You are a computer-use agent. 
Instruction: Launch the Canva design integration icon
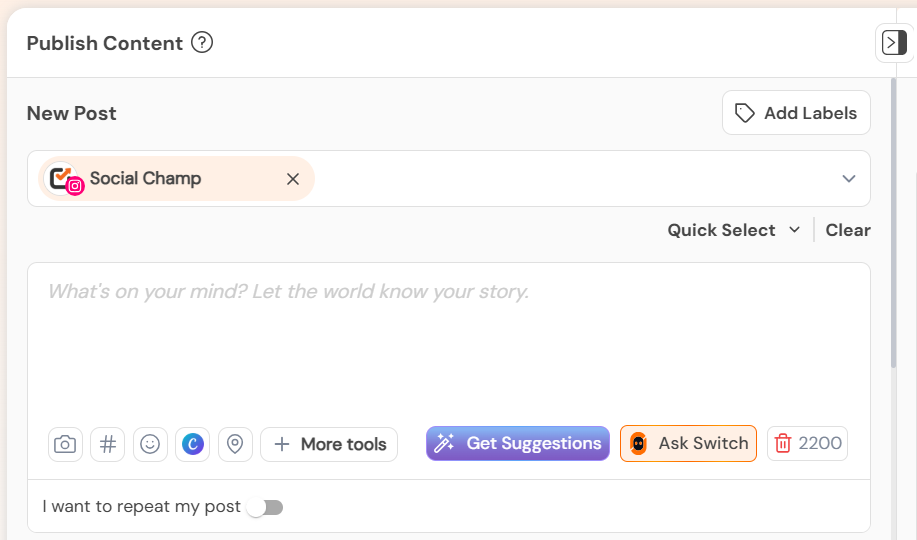coord(192,445)
